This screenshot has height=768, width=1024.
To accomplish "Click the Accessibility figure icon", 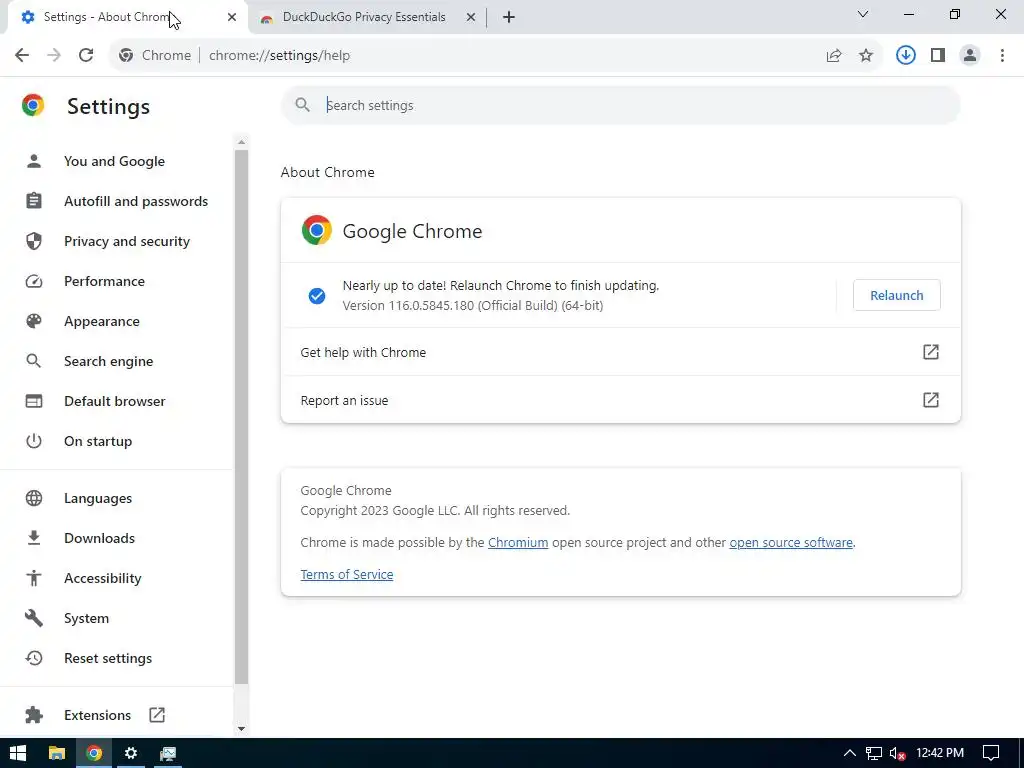I will click(x=34, y=578).
